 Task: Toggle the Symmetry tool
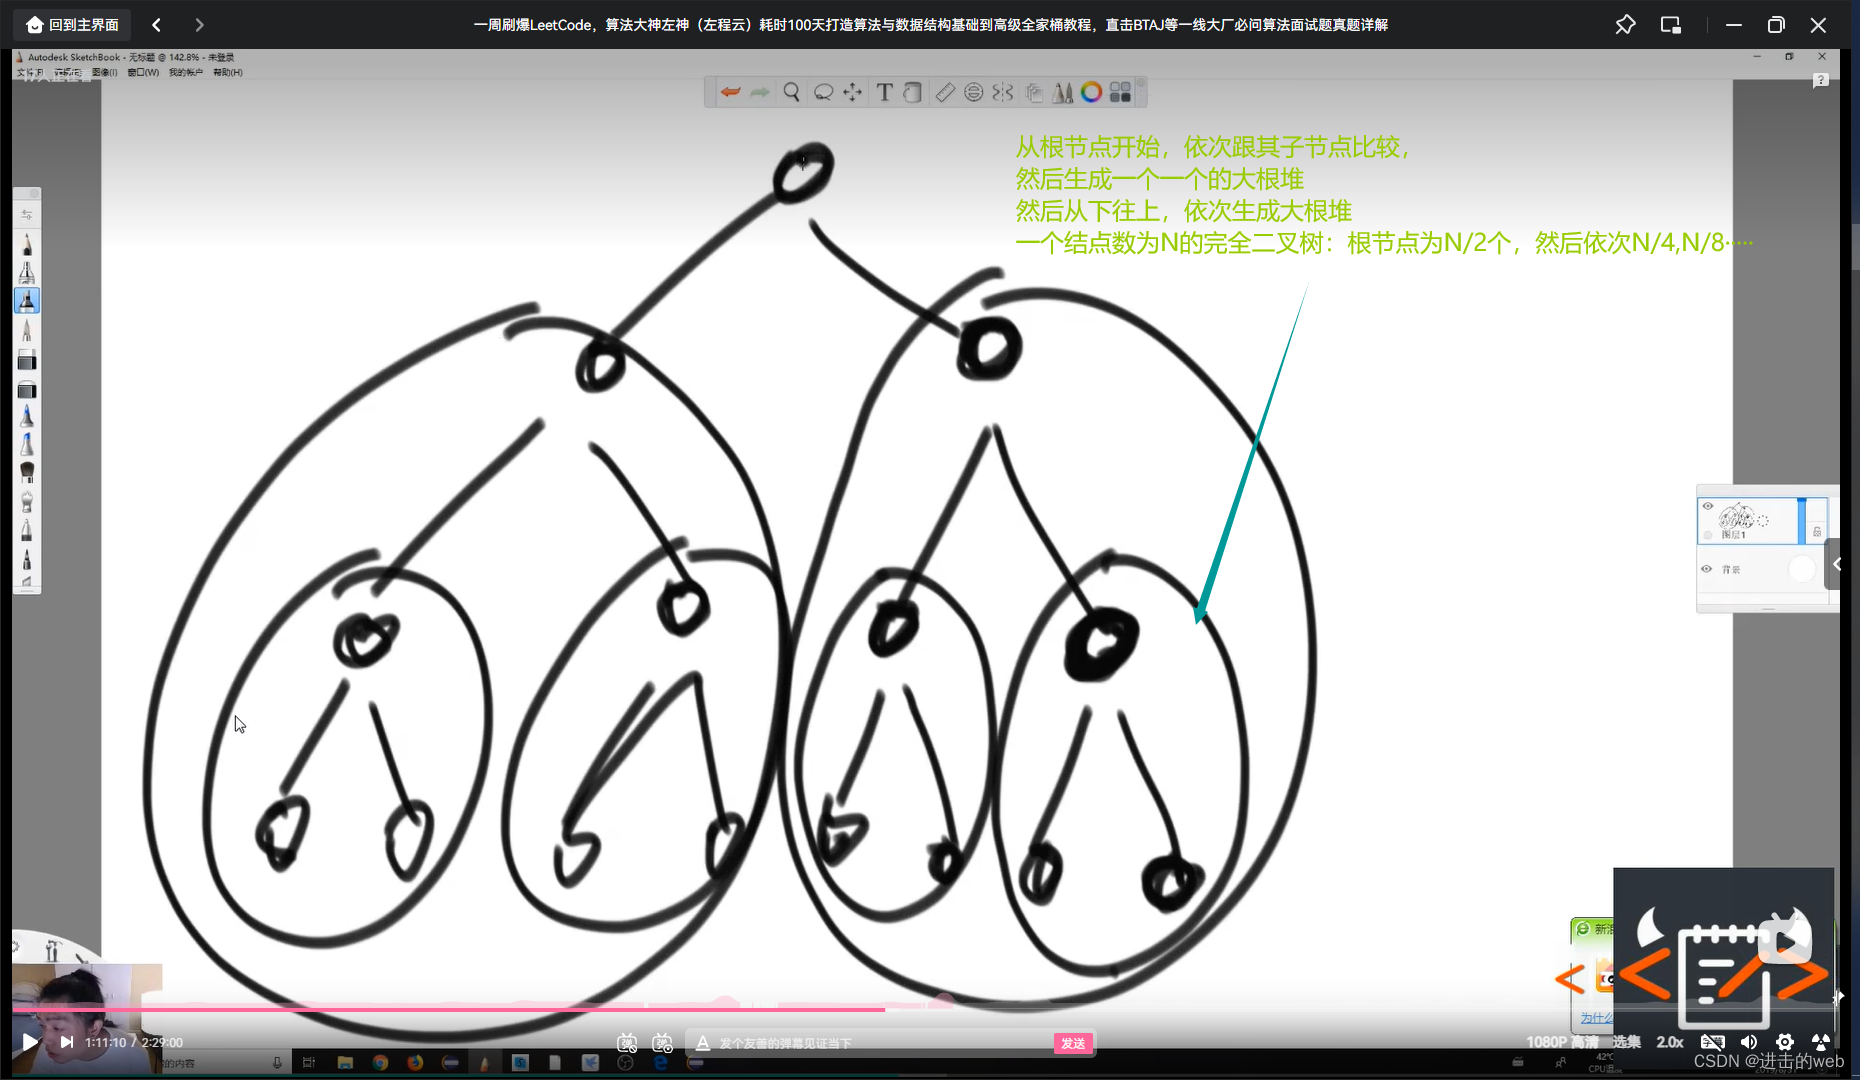[1003, 92]
